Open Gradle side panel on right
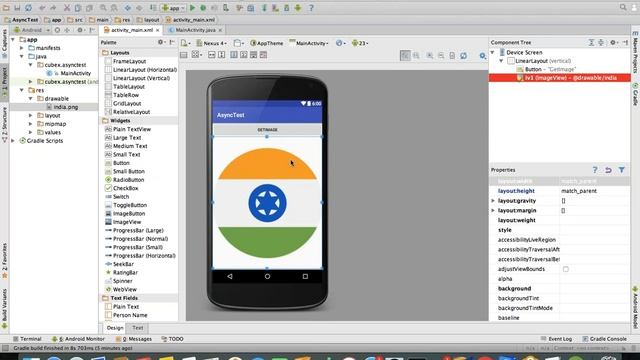The image size is (640, 360). [x=635, y=95]
